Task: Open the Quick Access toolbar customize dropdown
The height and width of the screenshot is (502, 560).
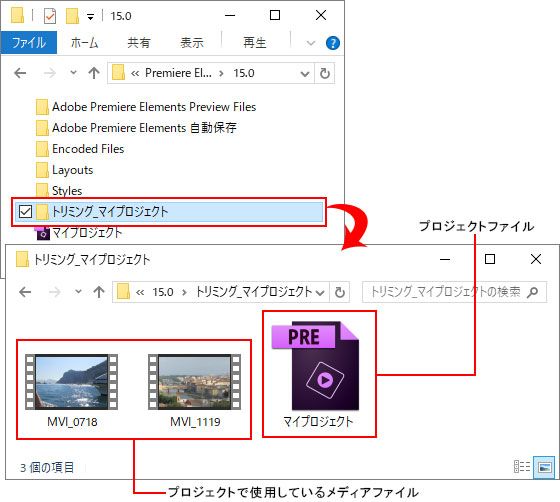Action: [x=91, y=17]
